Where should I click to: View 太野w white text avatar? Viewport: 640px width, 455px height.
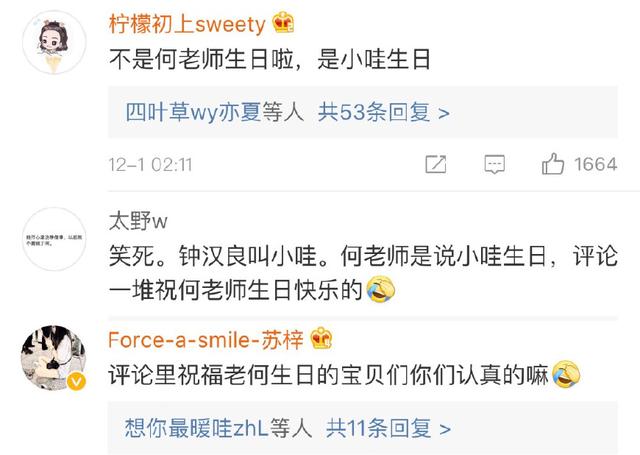[54, 239]
